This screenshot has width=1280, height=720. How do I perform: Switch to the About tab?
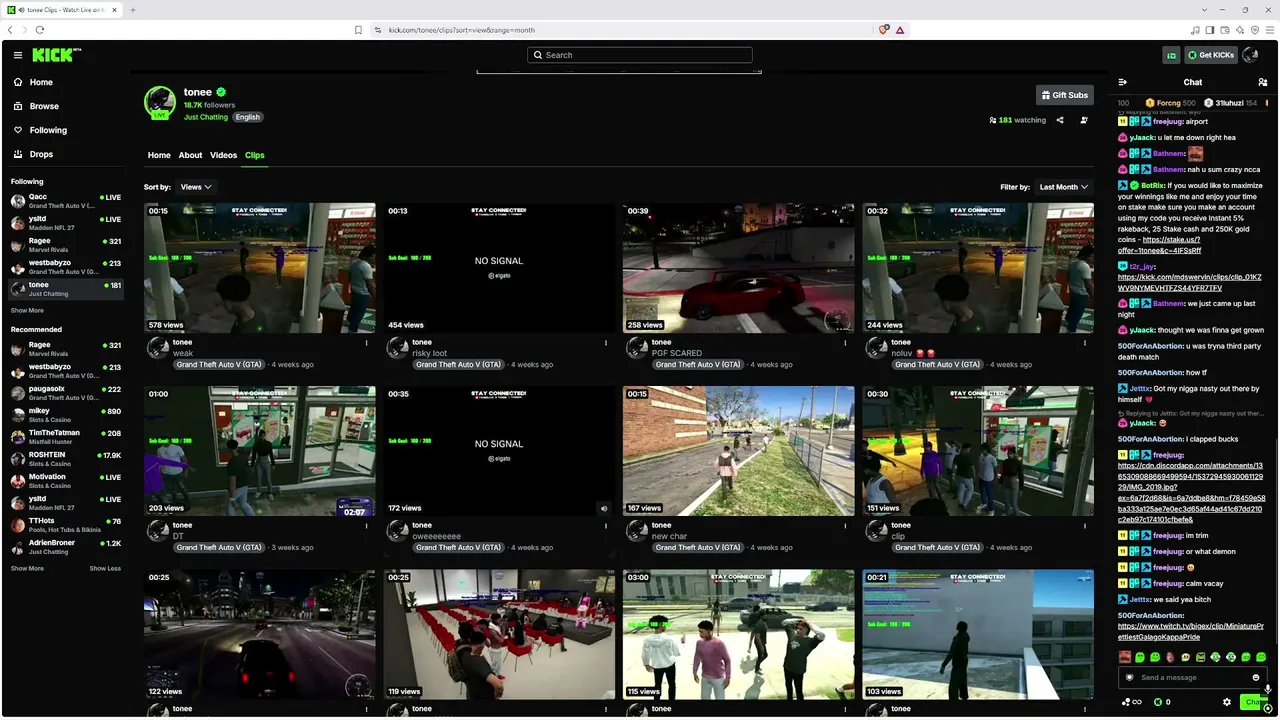(190, 155)
